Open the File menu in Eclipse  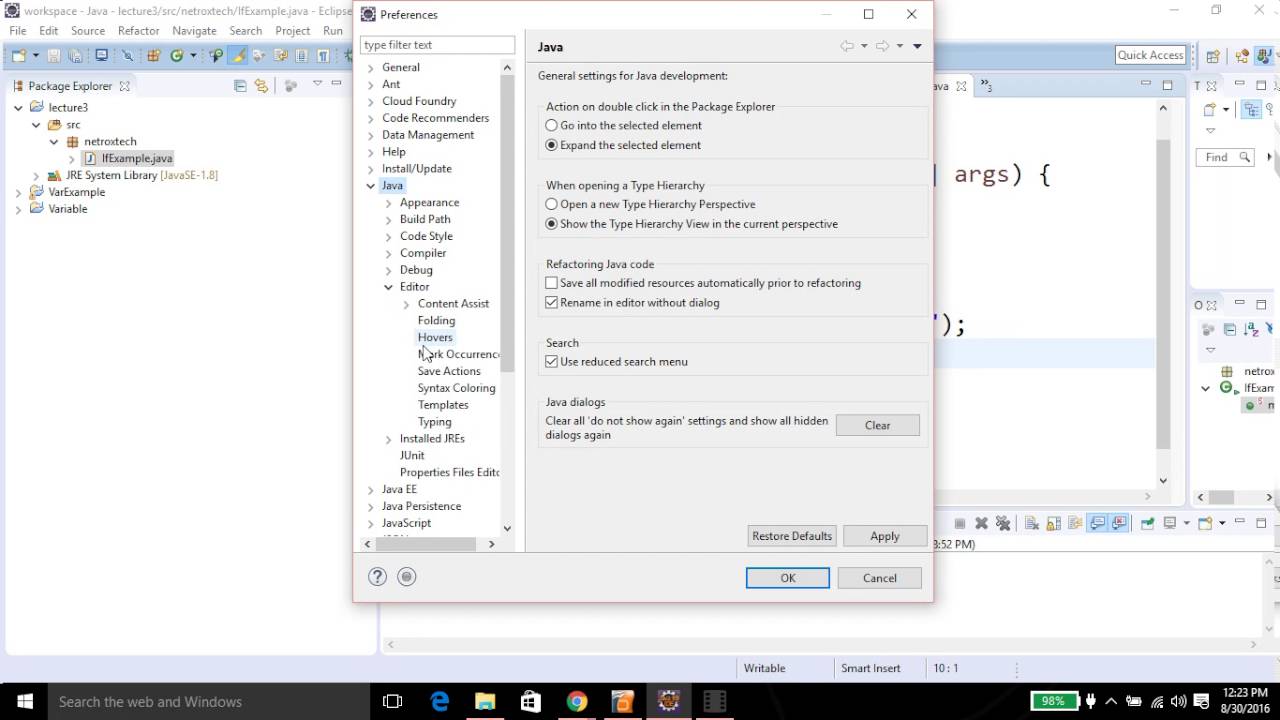pyautogui.click(x=18, y=31)
